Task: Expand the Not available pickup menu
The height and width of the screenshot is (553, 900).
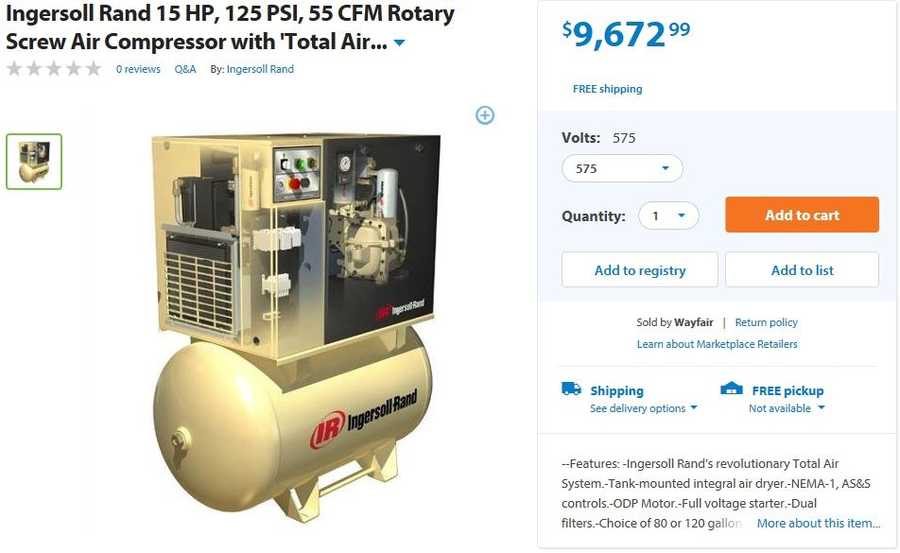Action: (x=786, y=408)
